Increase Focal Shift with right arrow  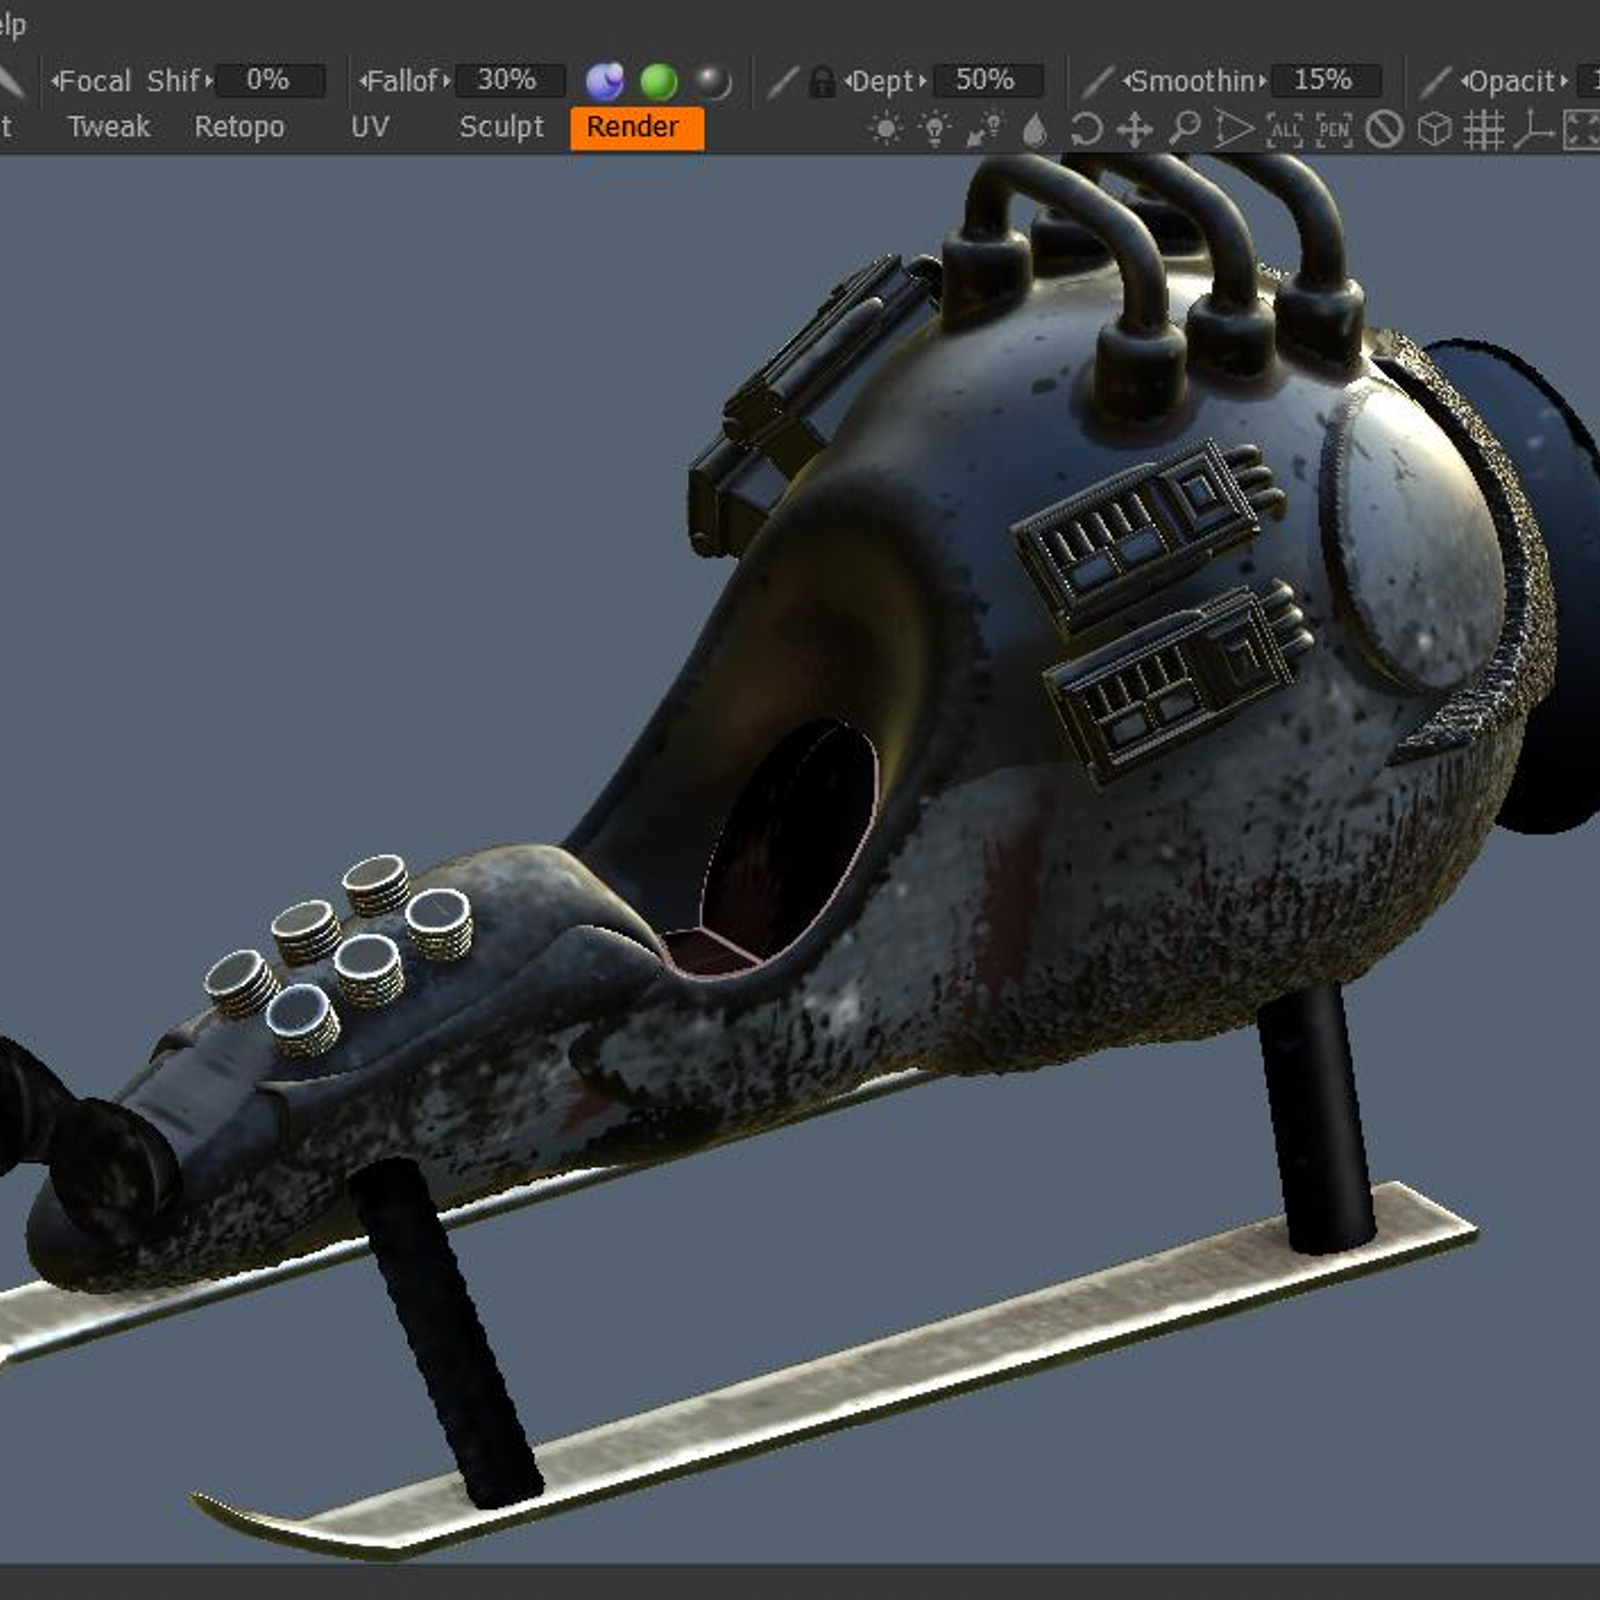[x=209, y=81]
